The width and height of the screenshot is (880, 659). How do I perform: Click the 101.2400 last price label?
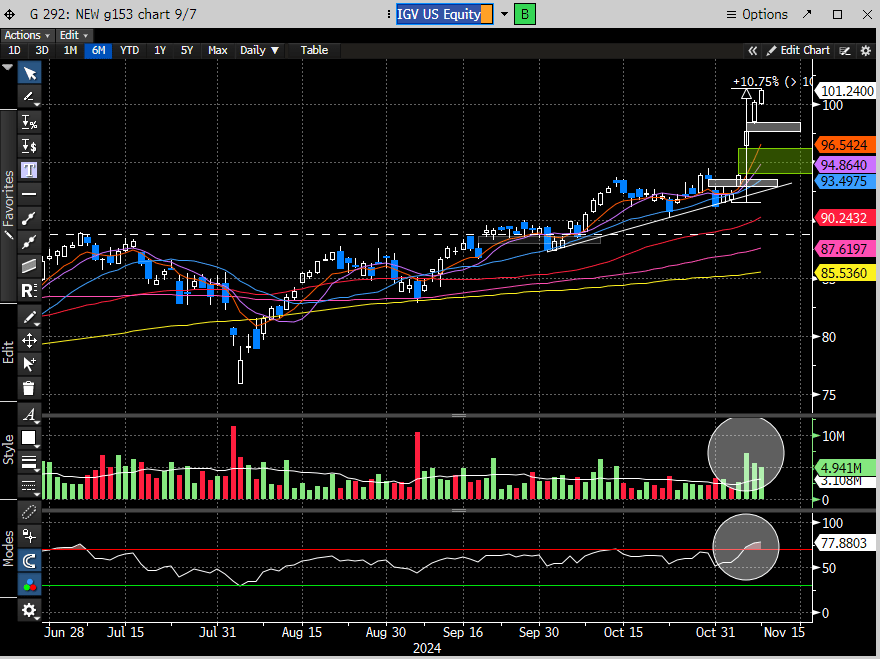[847, 91]
